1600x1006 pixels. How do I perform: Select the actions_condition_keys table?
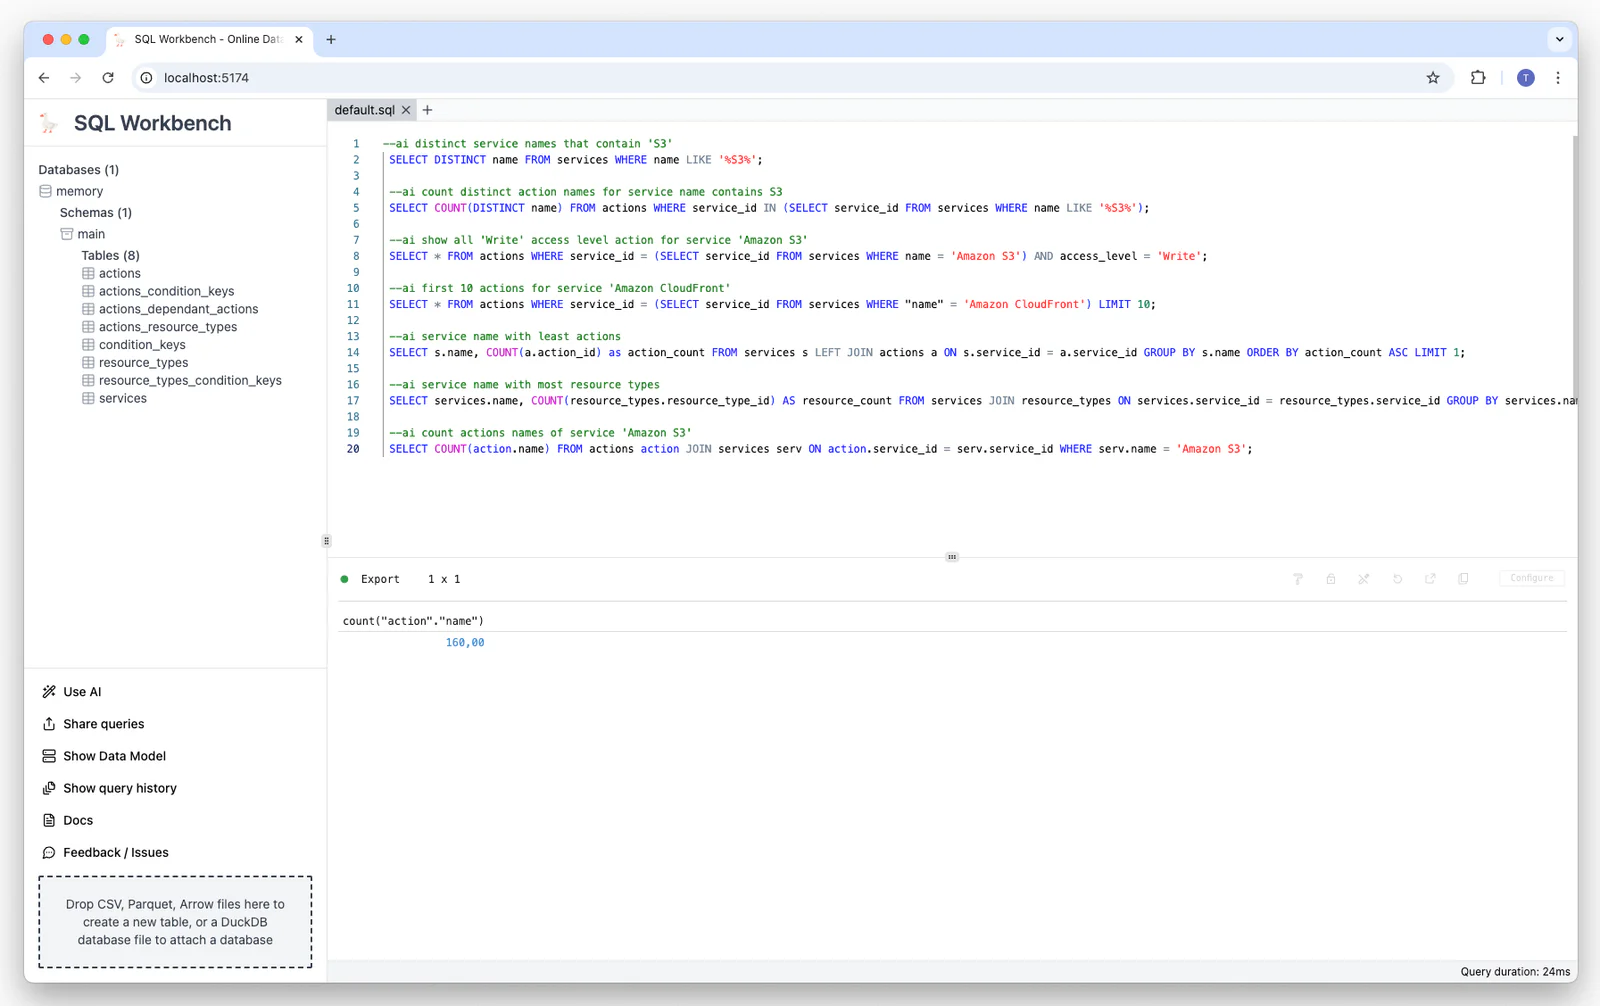[x=166, y=291]
